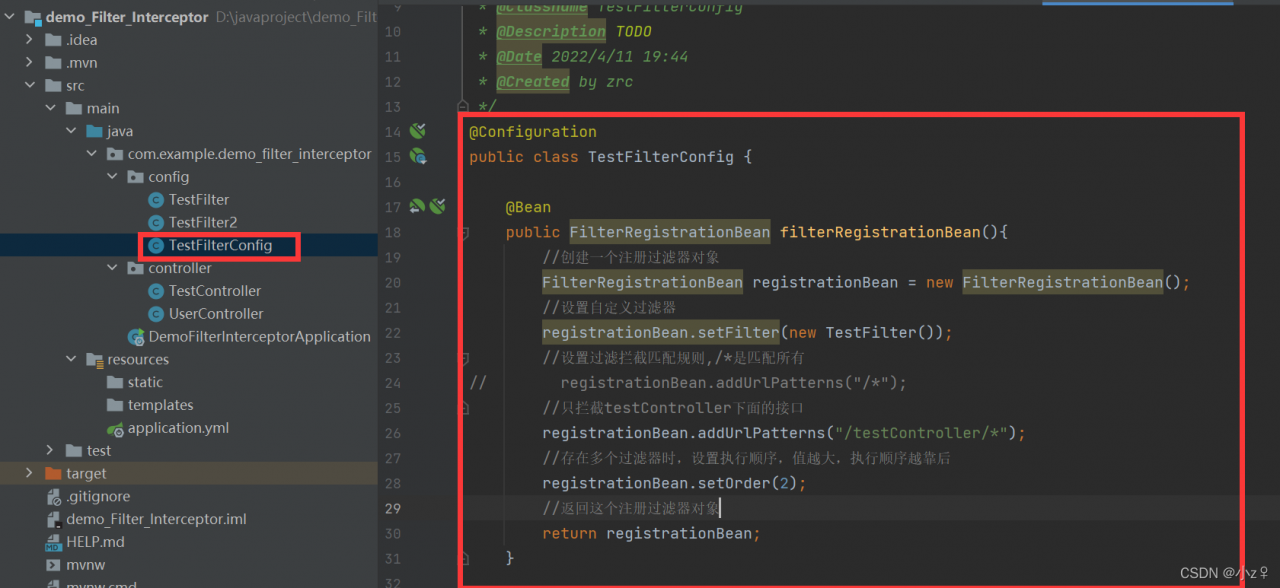Click the config package folder icon

coord(135,177)
